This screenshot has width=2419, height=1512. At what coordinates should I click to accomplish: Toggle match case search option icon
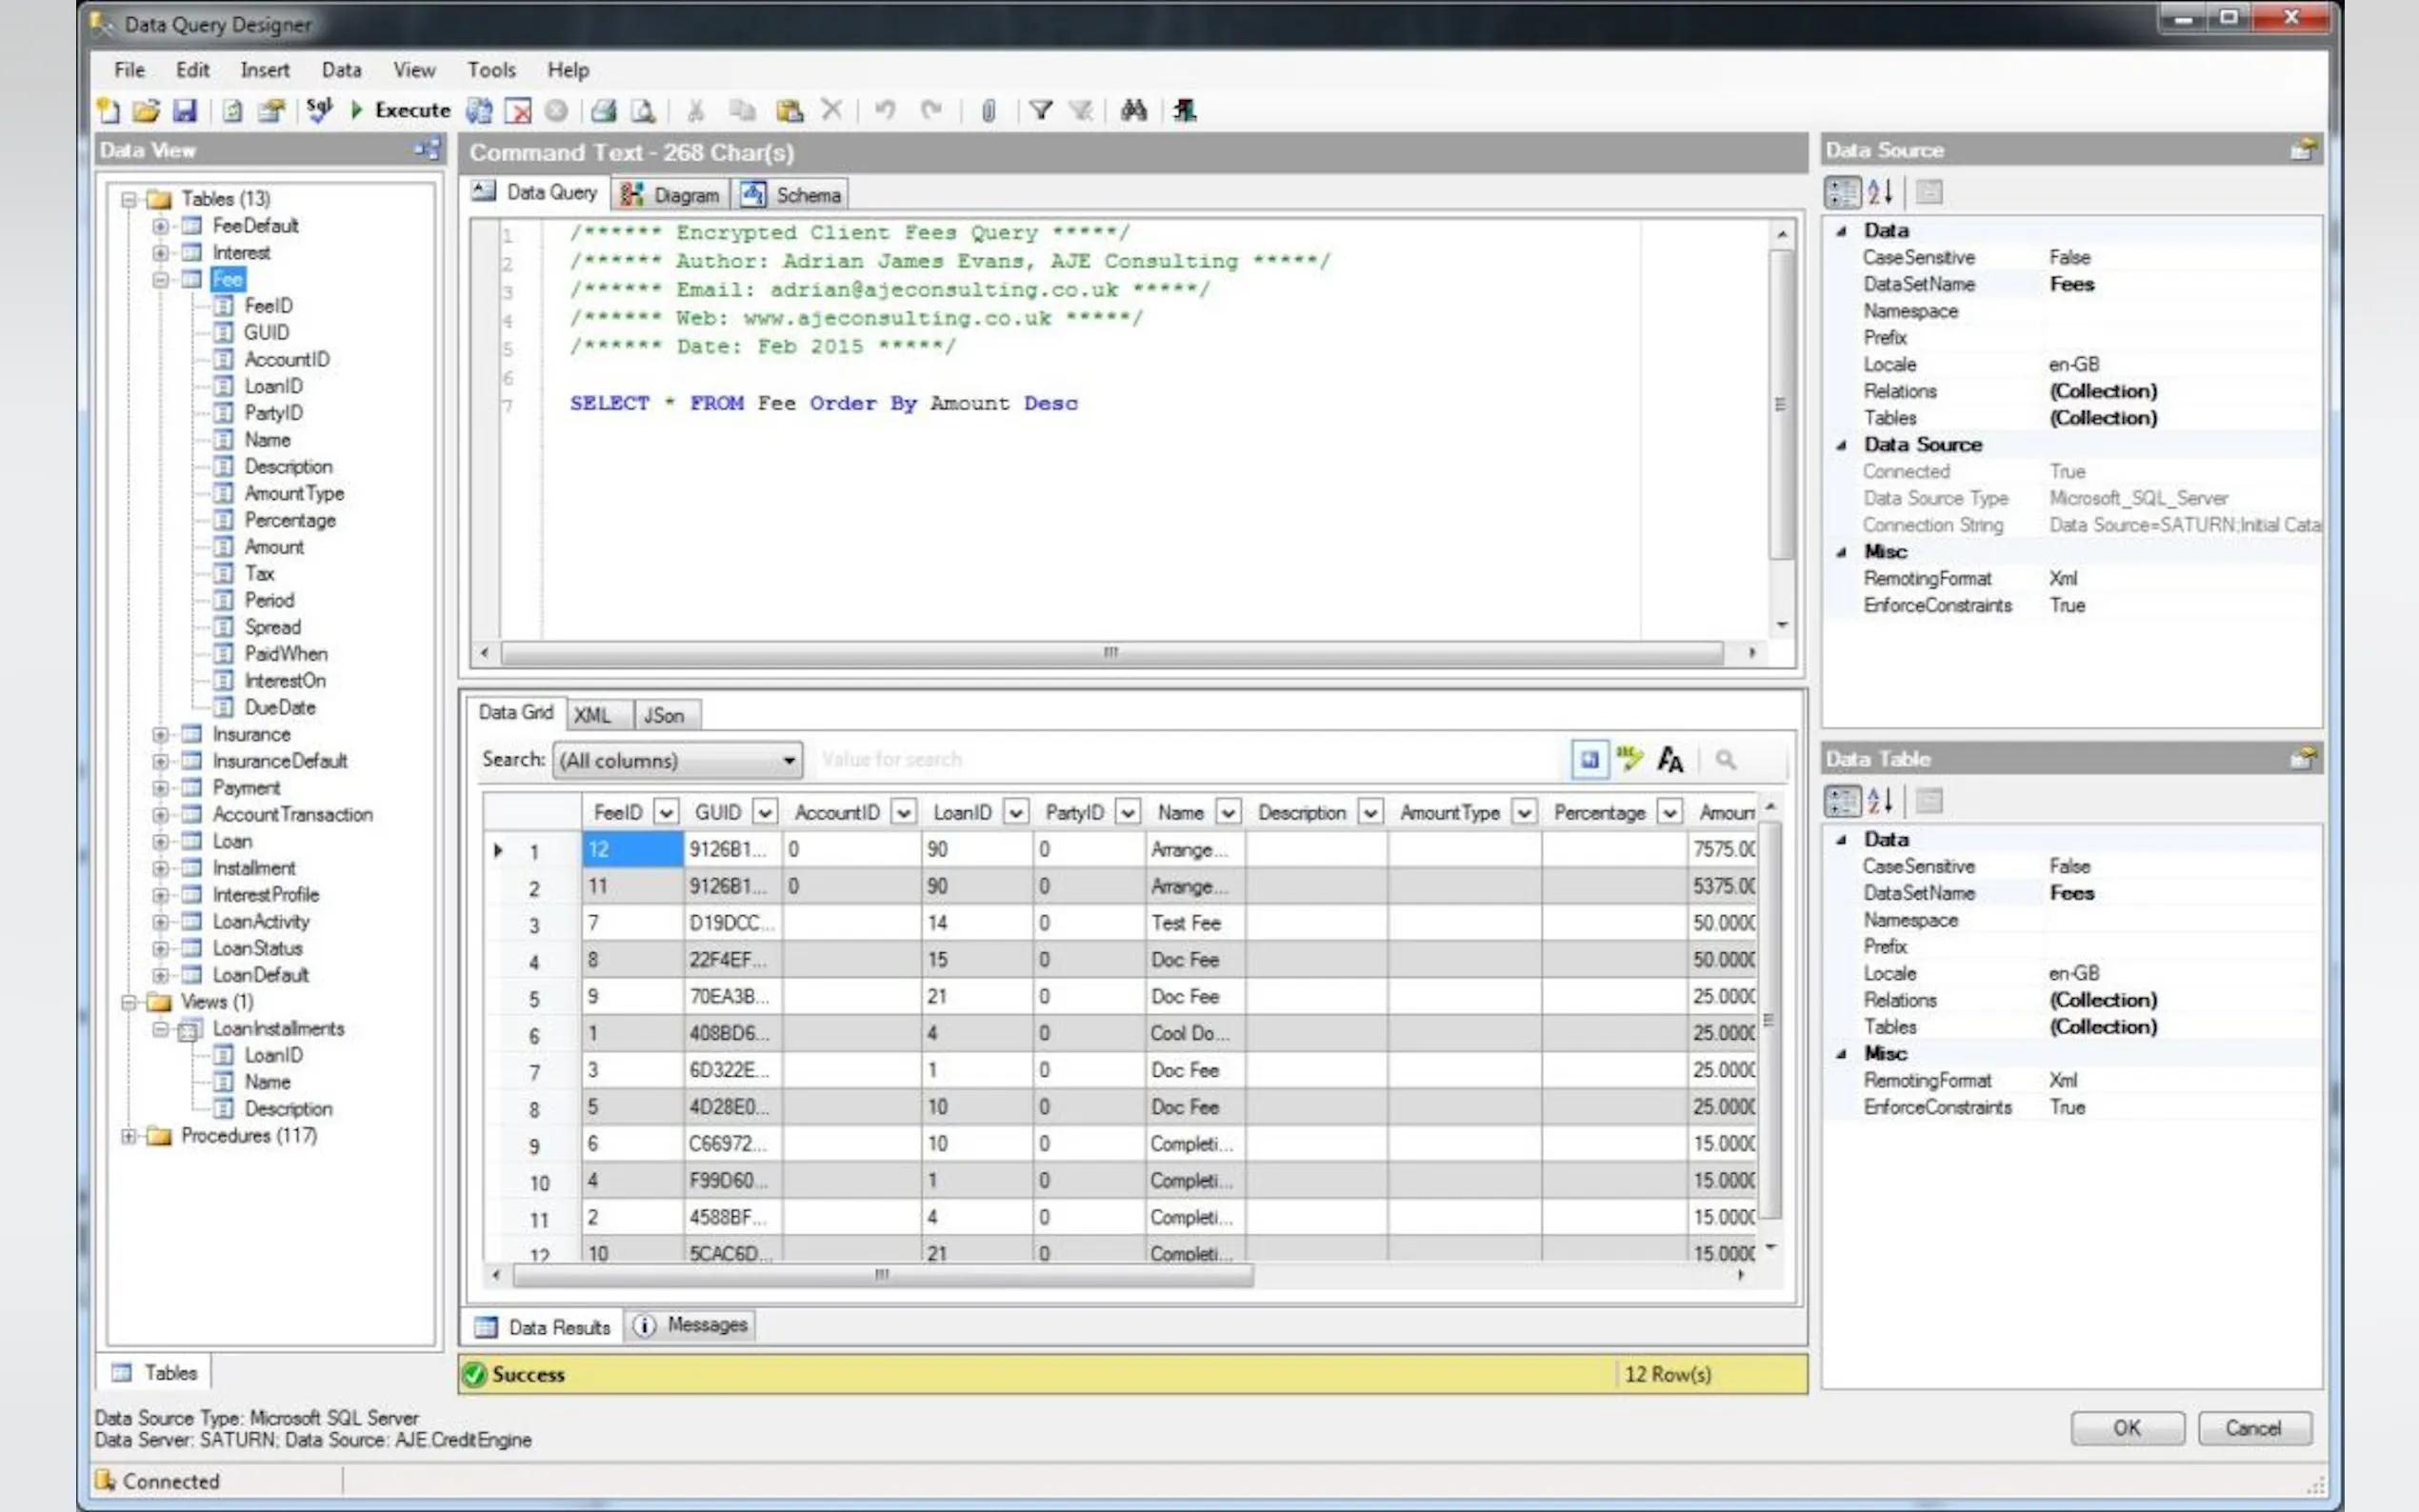1670,760
